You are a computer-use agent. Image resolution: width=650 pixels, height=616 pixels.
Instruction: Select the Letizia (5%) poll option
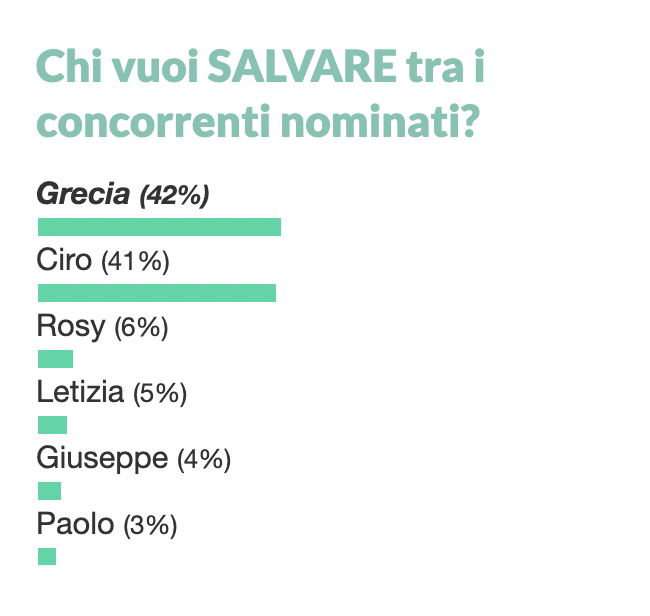point(112,393)
